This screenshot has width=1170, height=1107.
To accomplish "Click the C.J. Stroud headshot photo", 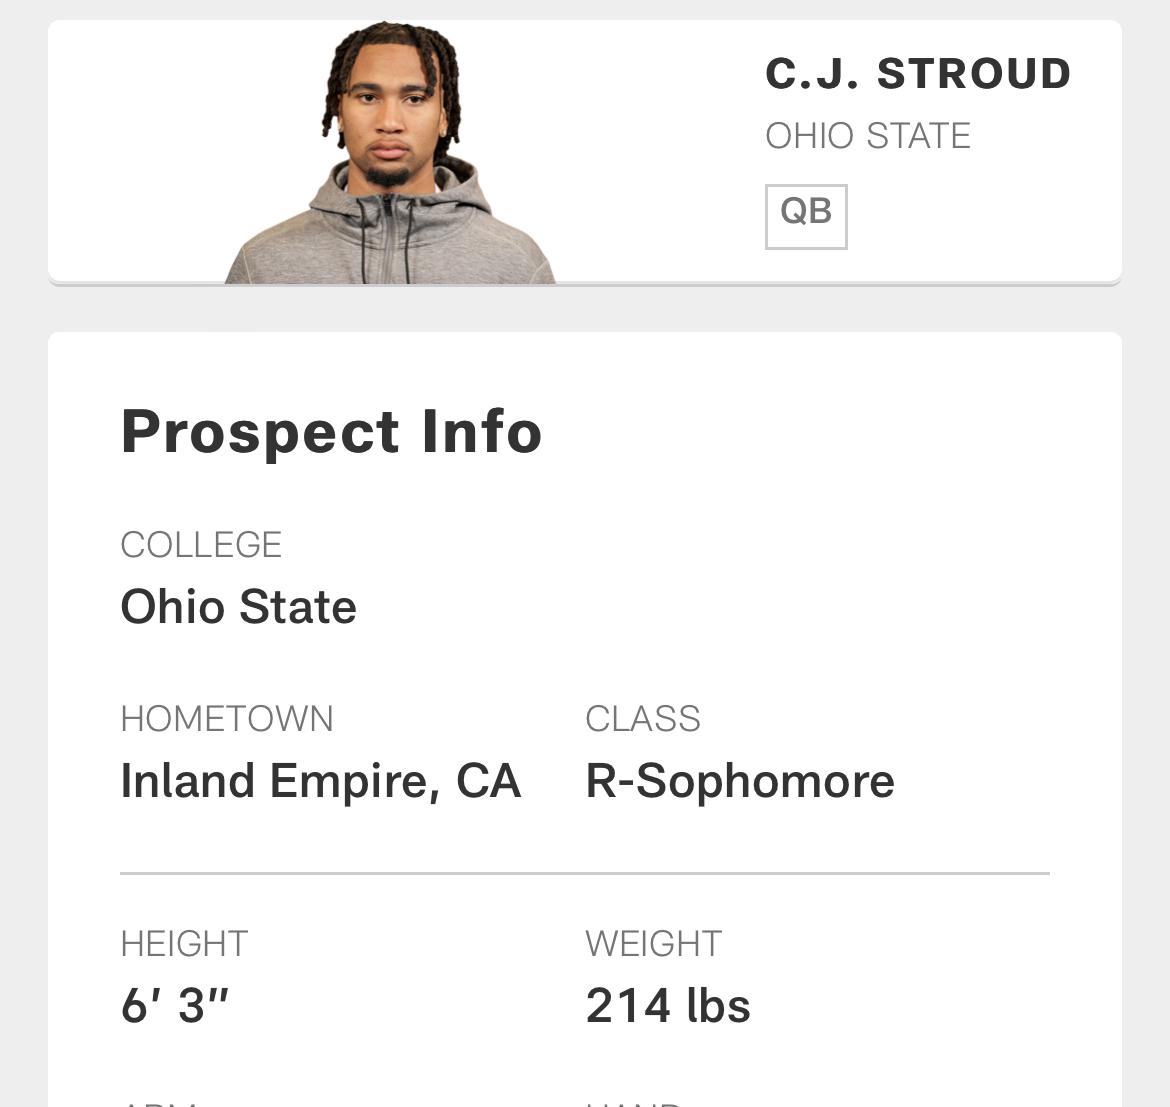I will [x=390, y=152].
